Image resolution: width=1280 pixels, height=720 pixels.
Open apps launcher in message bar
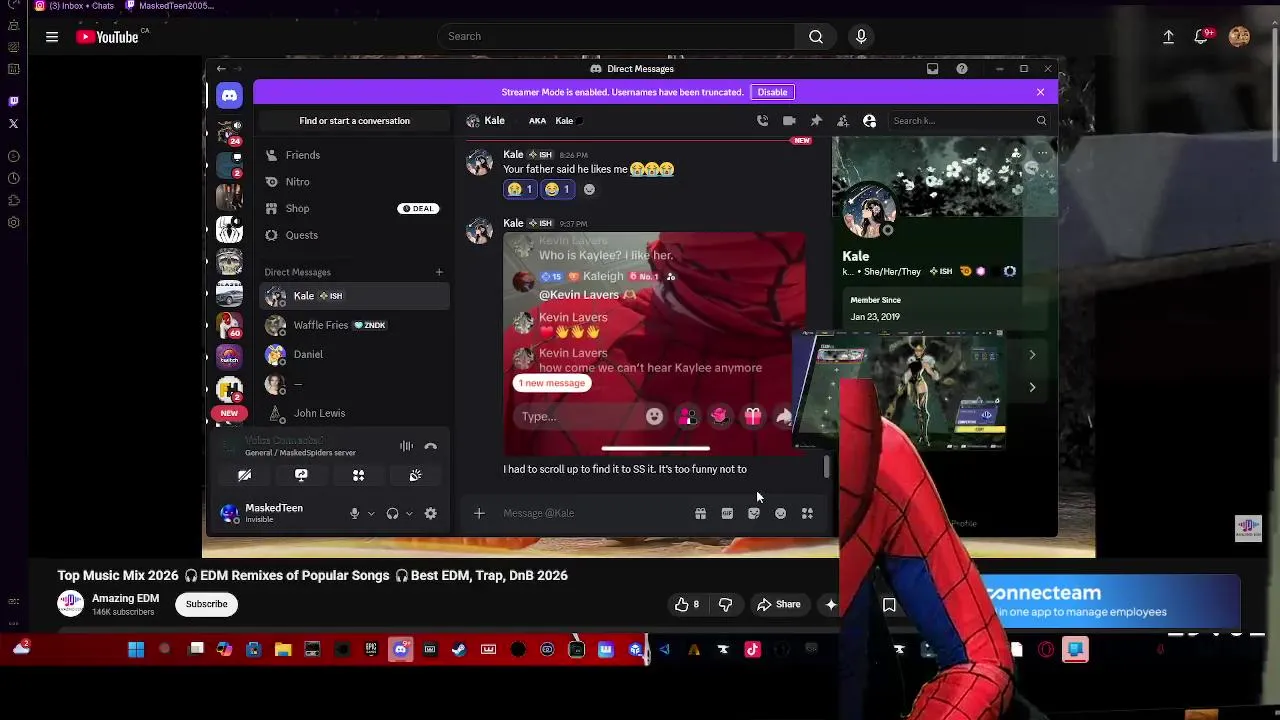[807, 513]
